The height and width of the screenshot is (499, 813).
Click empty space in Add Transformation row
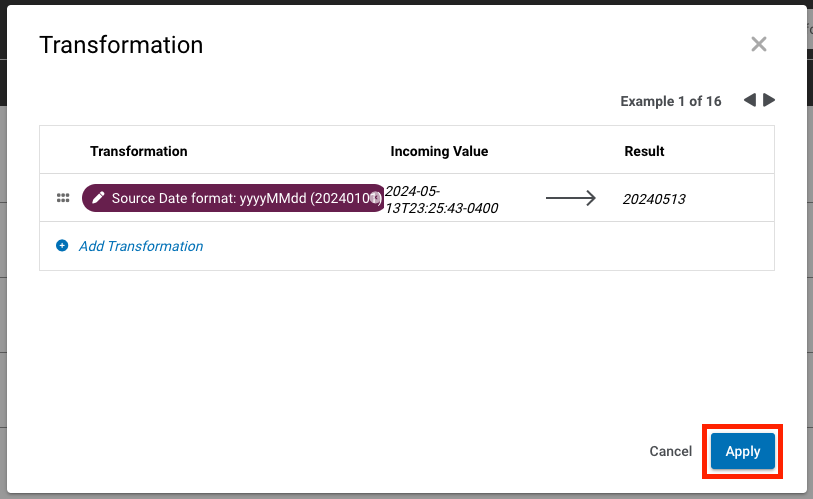tap(480, 246)
